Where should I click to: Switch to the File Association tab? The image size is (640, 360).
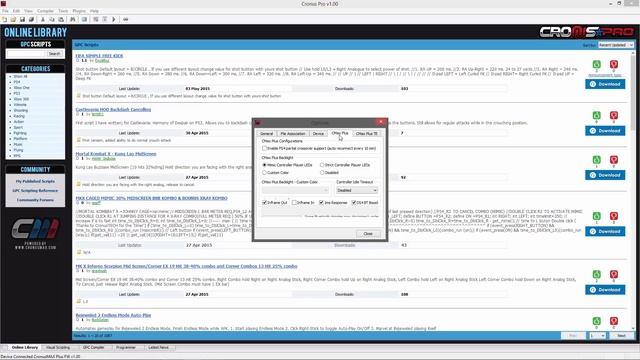click(x=293, y=133)
